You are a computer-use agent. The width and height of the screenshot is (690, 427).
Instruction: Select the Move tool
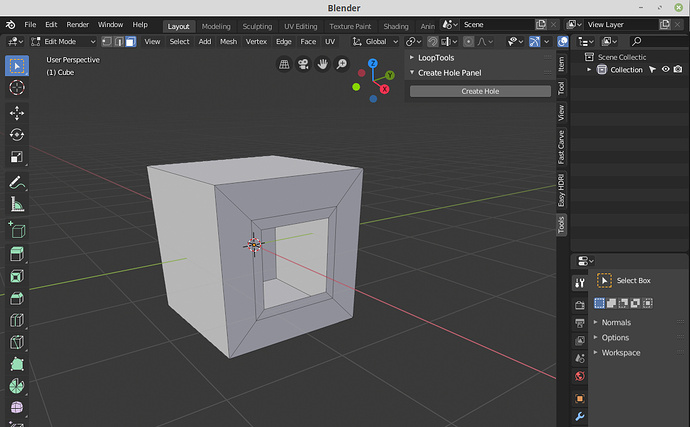click(x=17, y=113)
